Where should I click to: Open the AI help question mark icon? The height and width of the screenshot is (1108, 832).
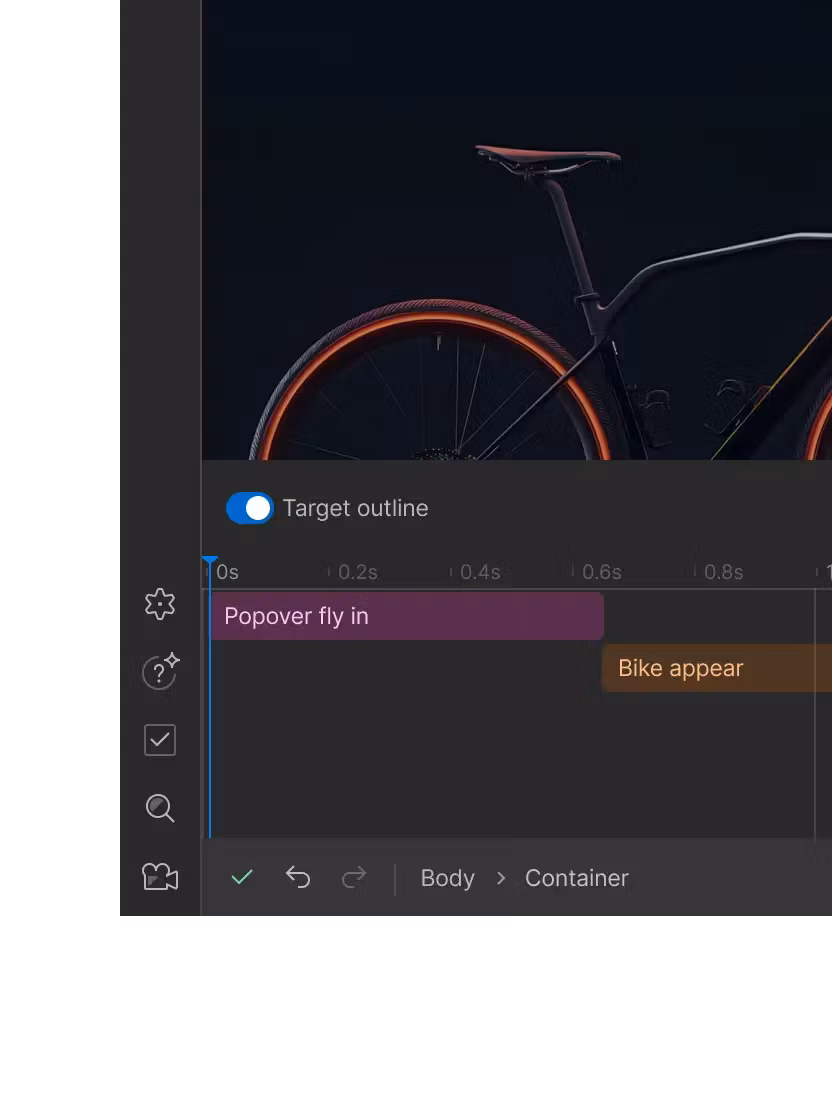(x=160, y=672)
